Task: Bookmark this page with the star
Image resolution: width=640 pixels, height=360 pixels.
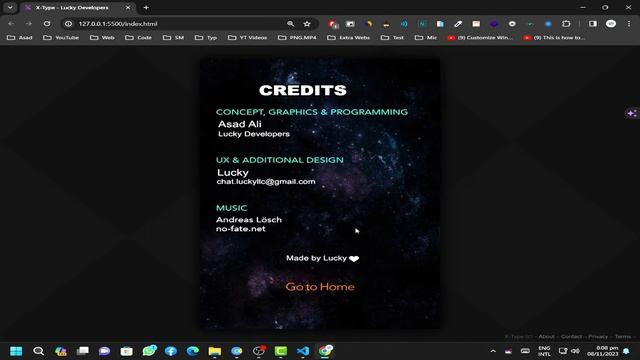Action: click(307, 24)
